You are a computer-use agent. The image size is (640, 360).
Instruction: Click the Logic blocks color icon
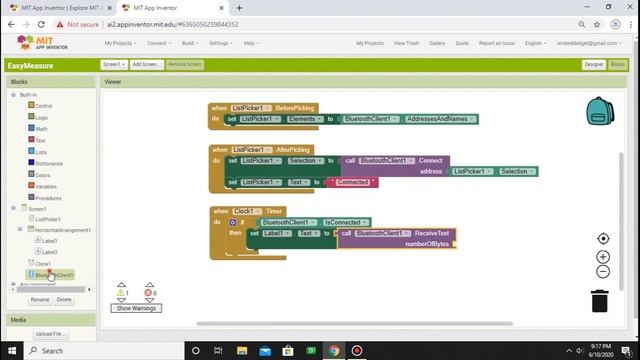coord(31,117)
